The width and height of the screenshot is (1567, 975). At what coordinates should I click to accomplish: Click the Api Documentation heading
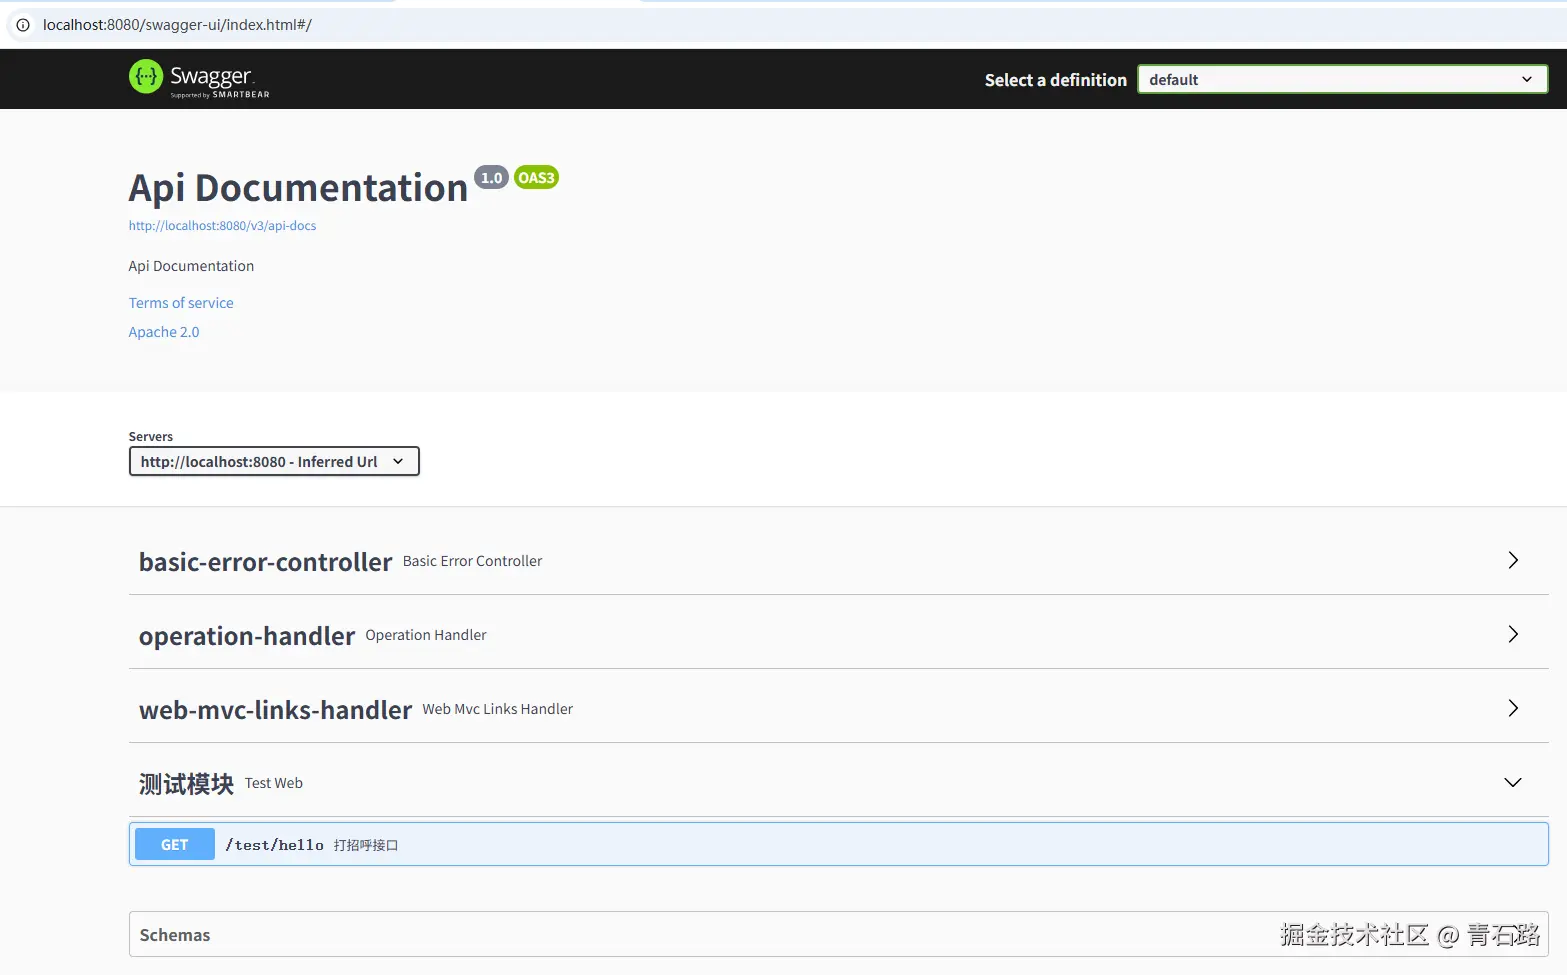298,187
